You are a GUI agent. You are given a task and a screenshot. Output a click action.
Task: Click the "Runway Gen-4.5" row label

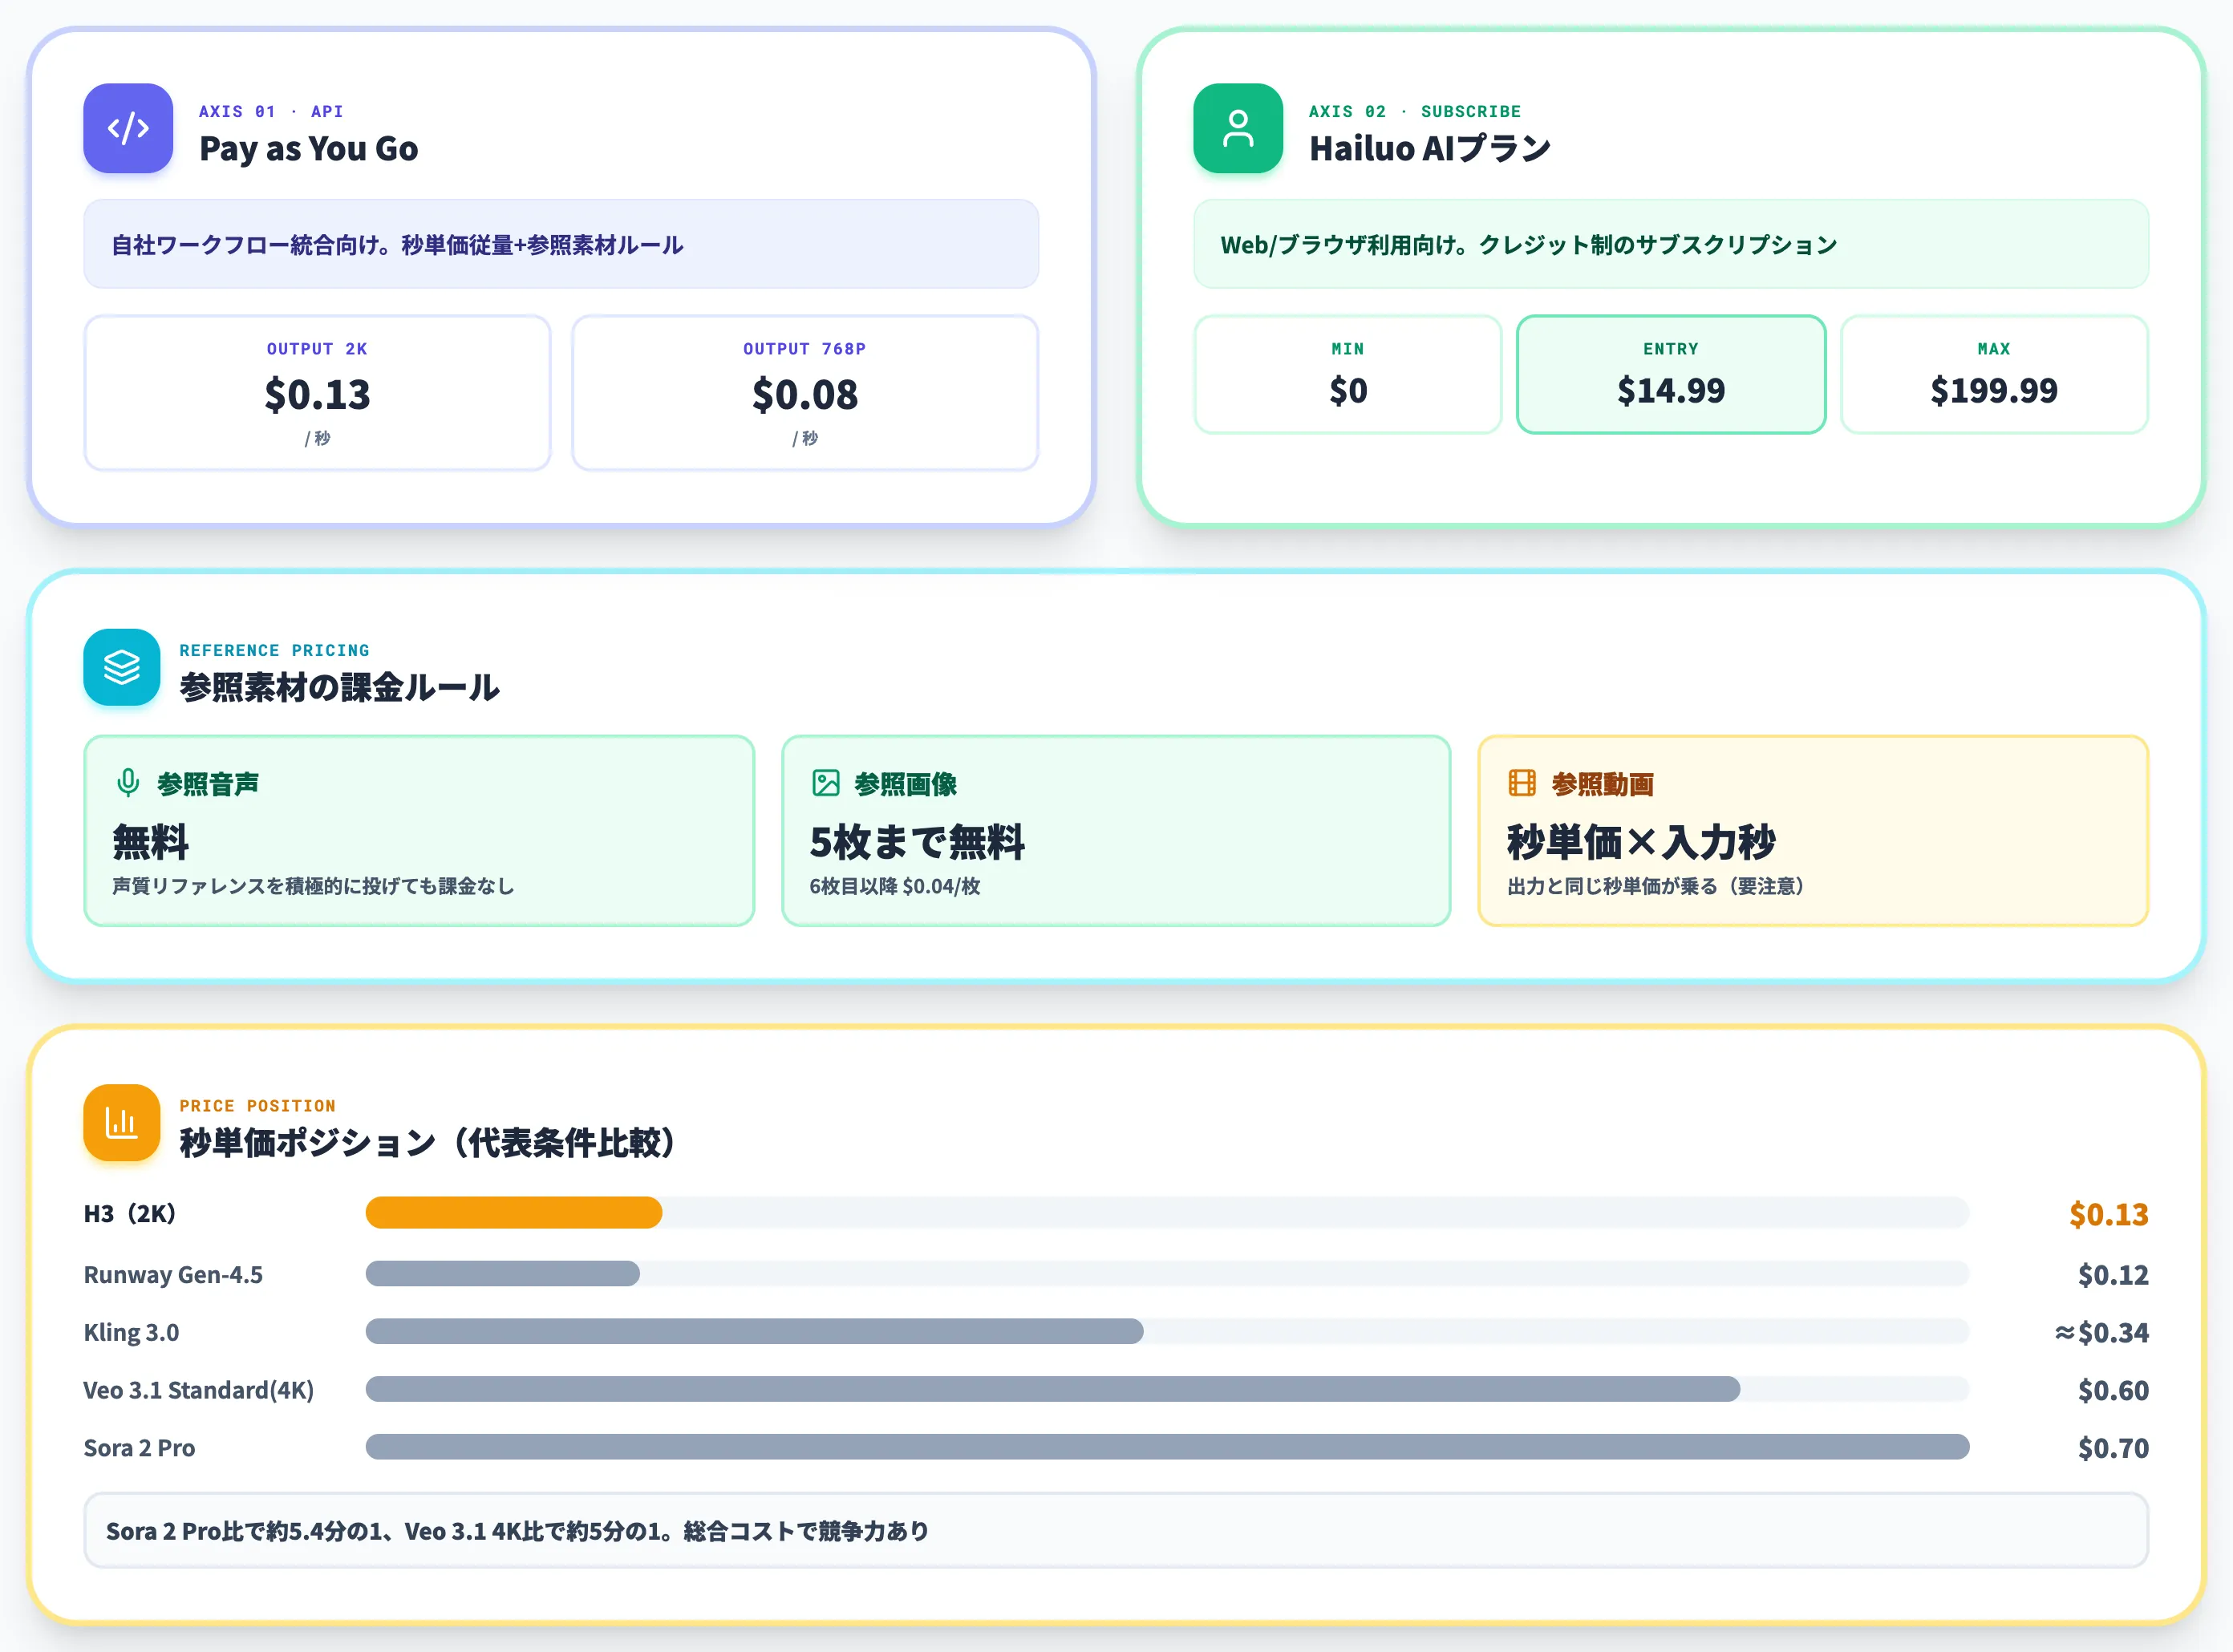[x=173, y=1275]
